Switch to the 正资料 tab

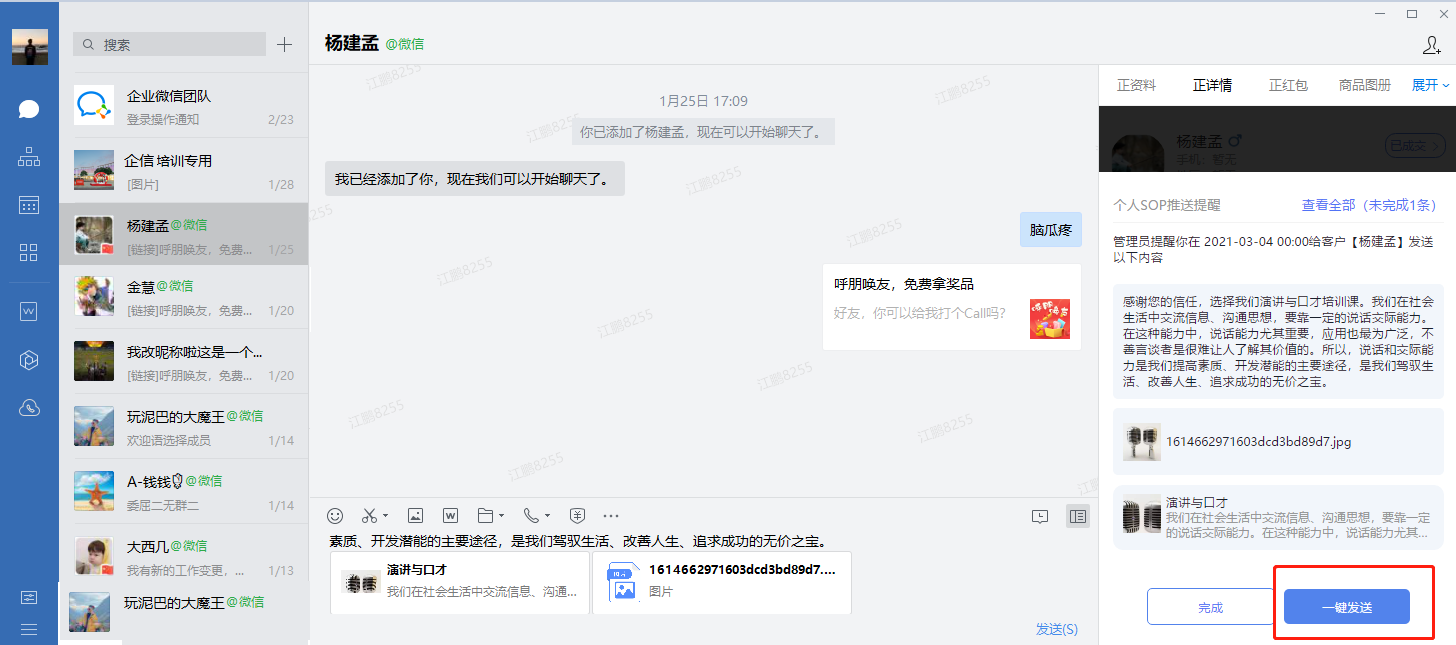pos(1136,85)
